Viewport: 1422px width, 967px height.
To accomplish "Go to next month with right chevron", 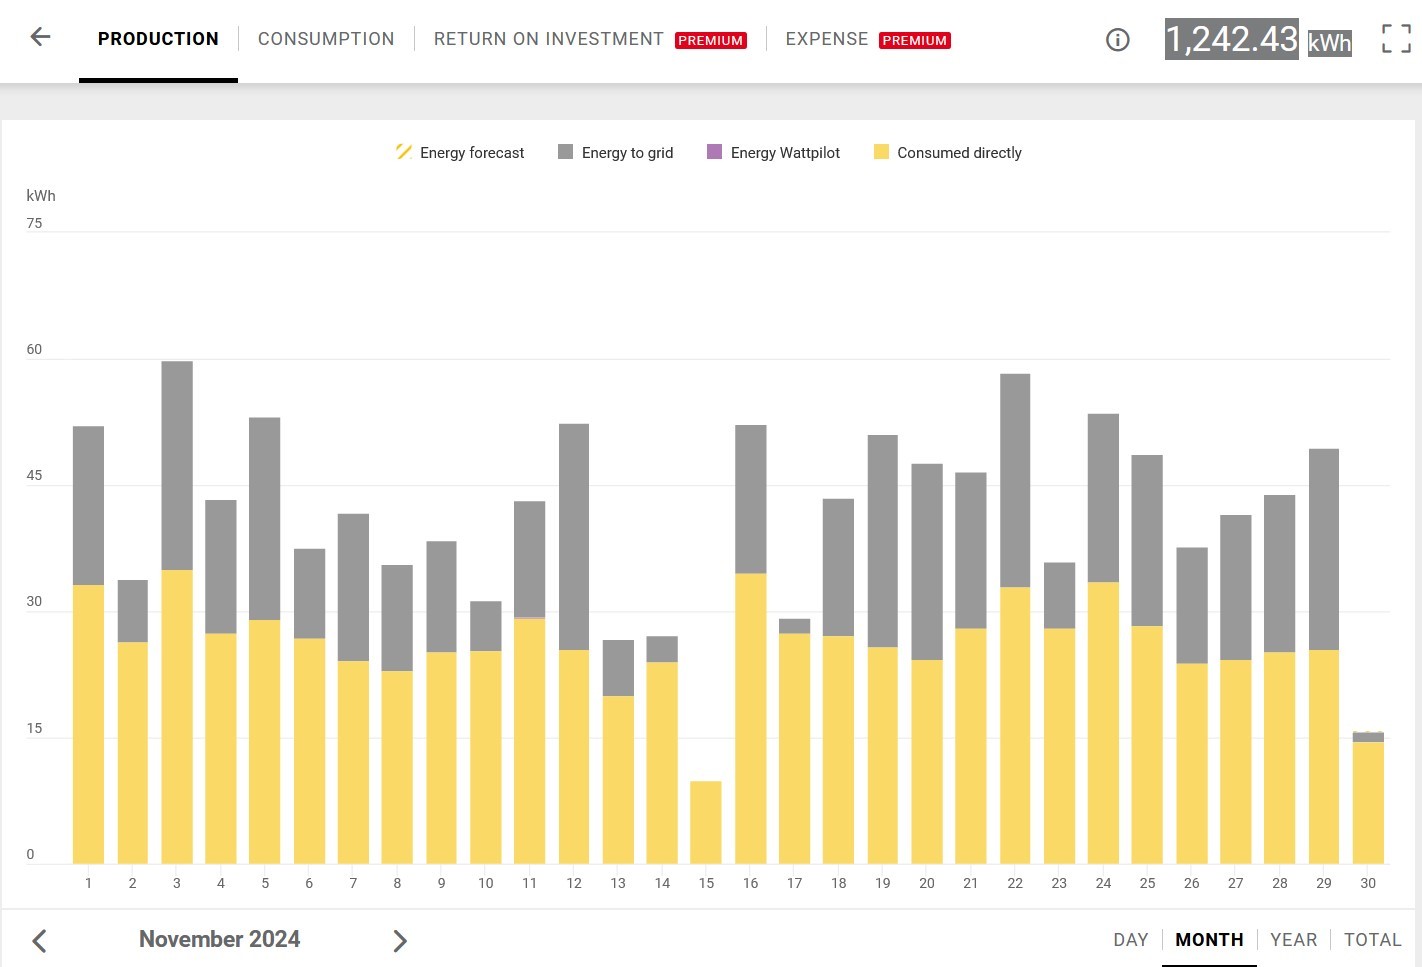I will [x=400, y=941].
